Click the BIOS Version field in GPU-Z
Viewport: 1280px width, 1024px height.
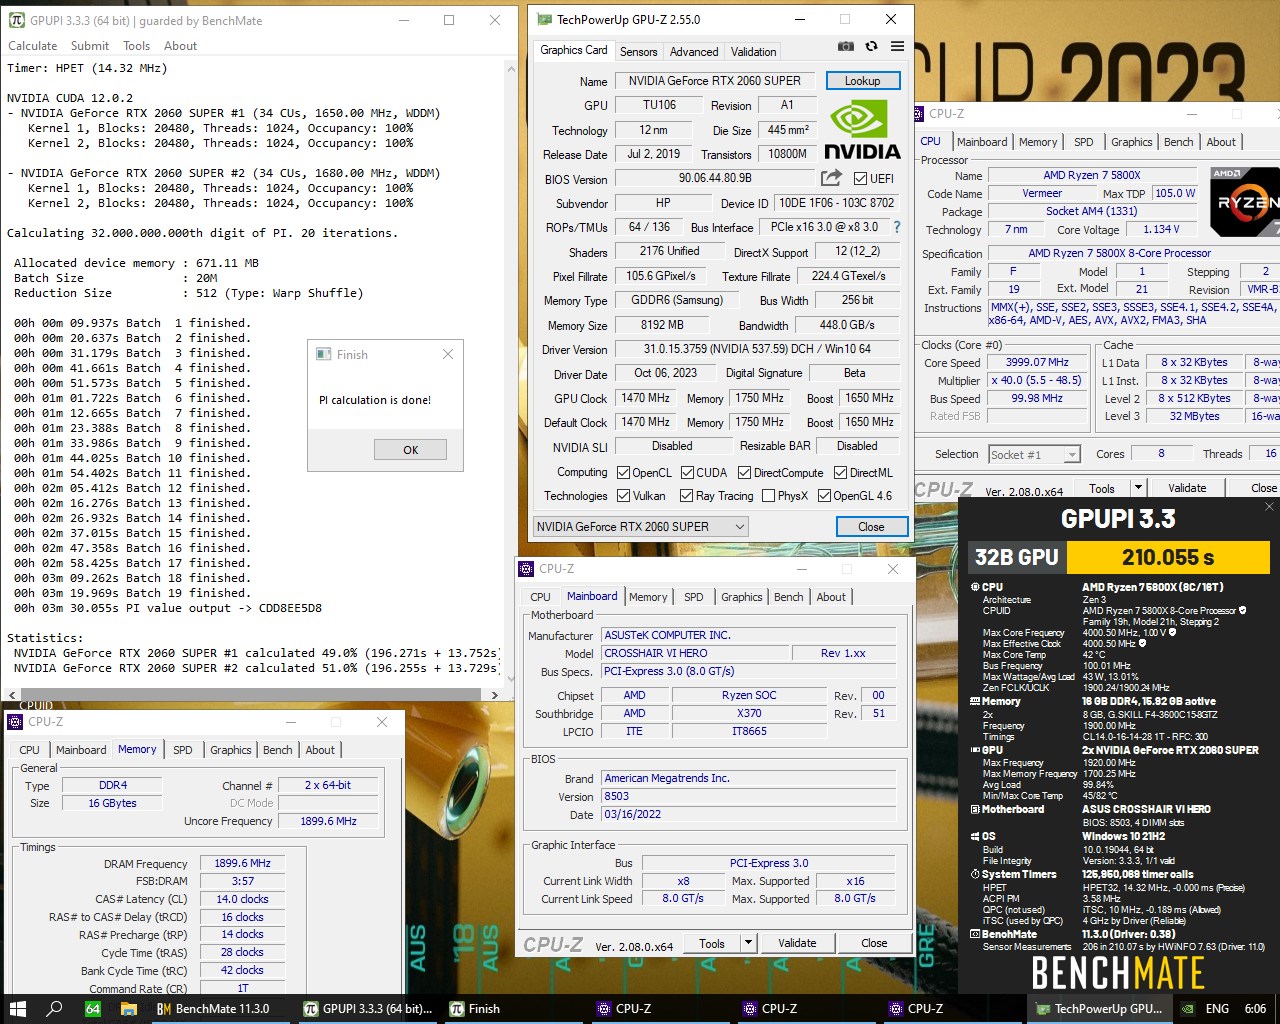(715, 179)
